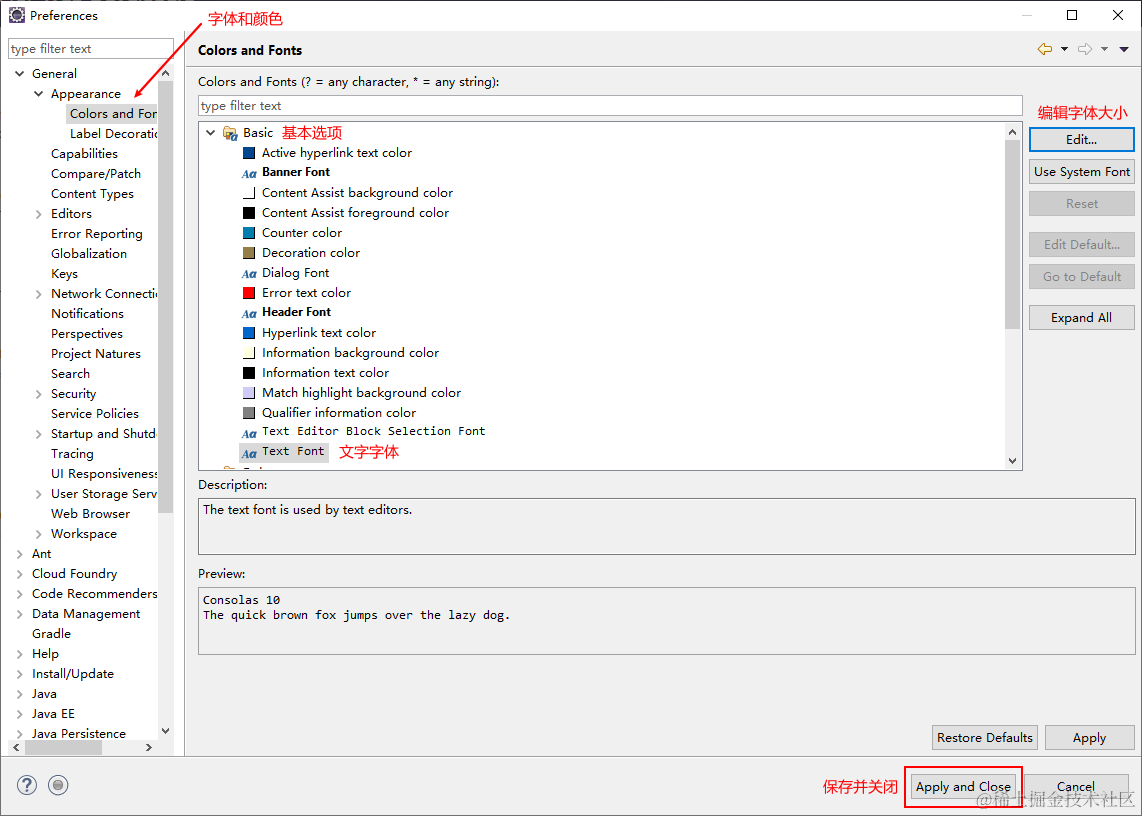Select the Active hyperlink text color swatch
The image size is (1142, 816).
point(248,153)
